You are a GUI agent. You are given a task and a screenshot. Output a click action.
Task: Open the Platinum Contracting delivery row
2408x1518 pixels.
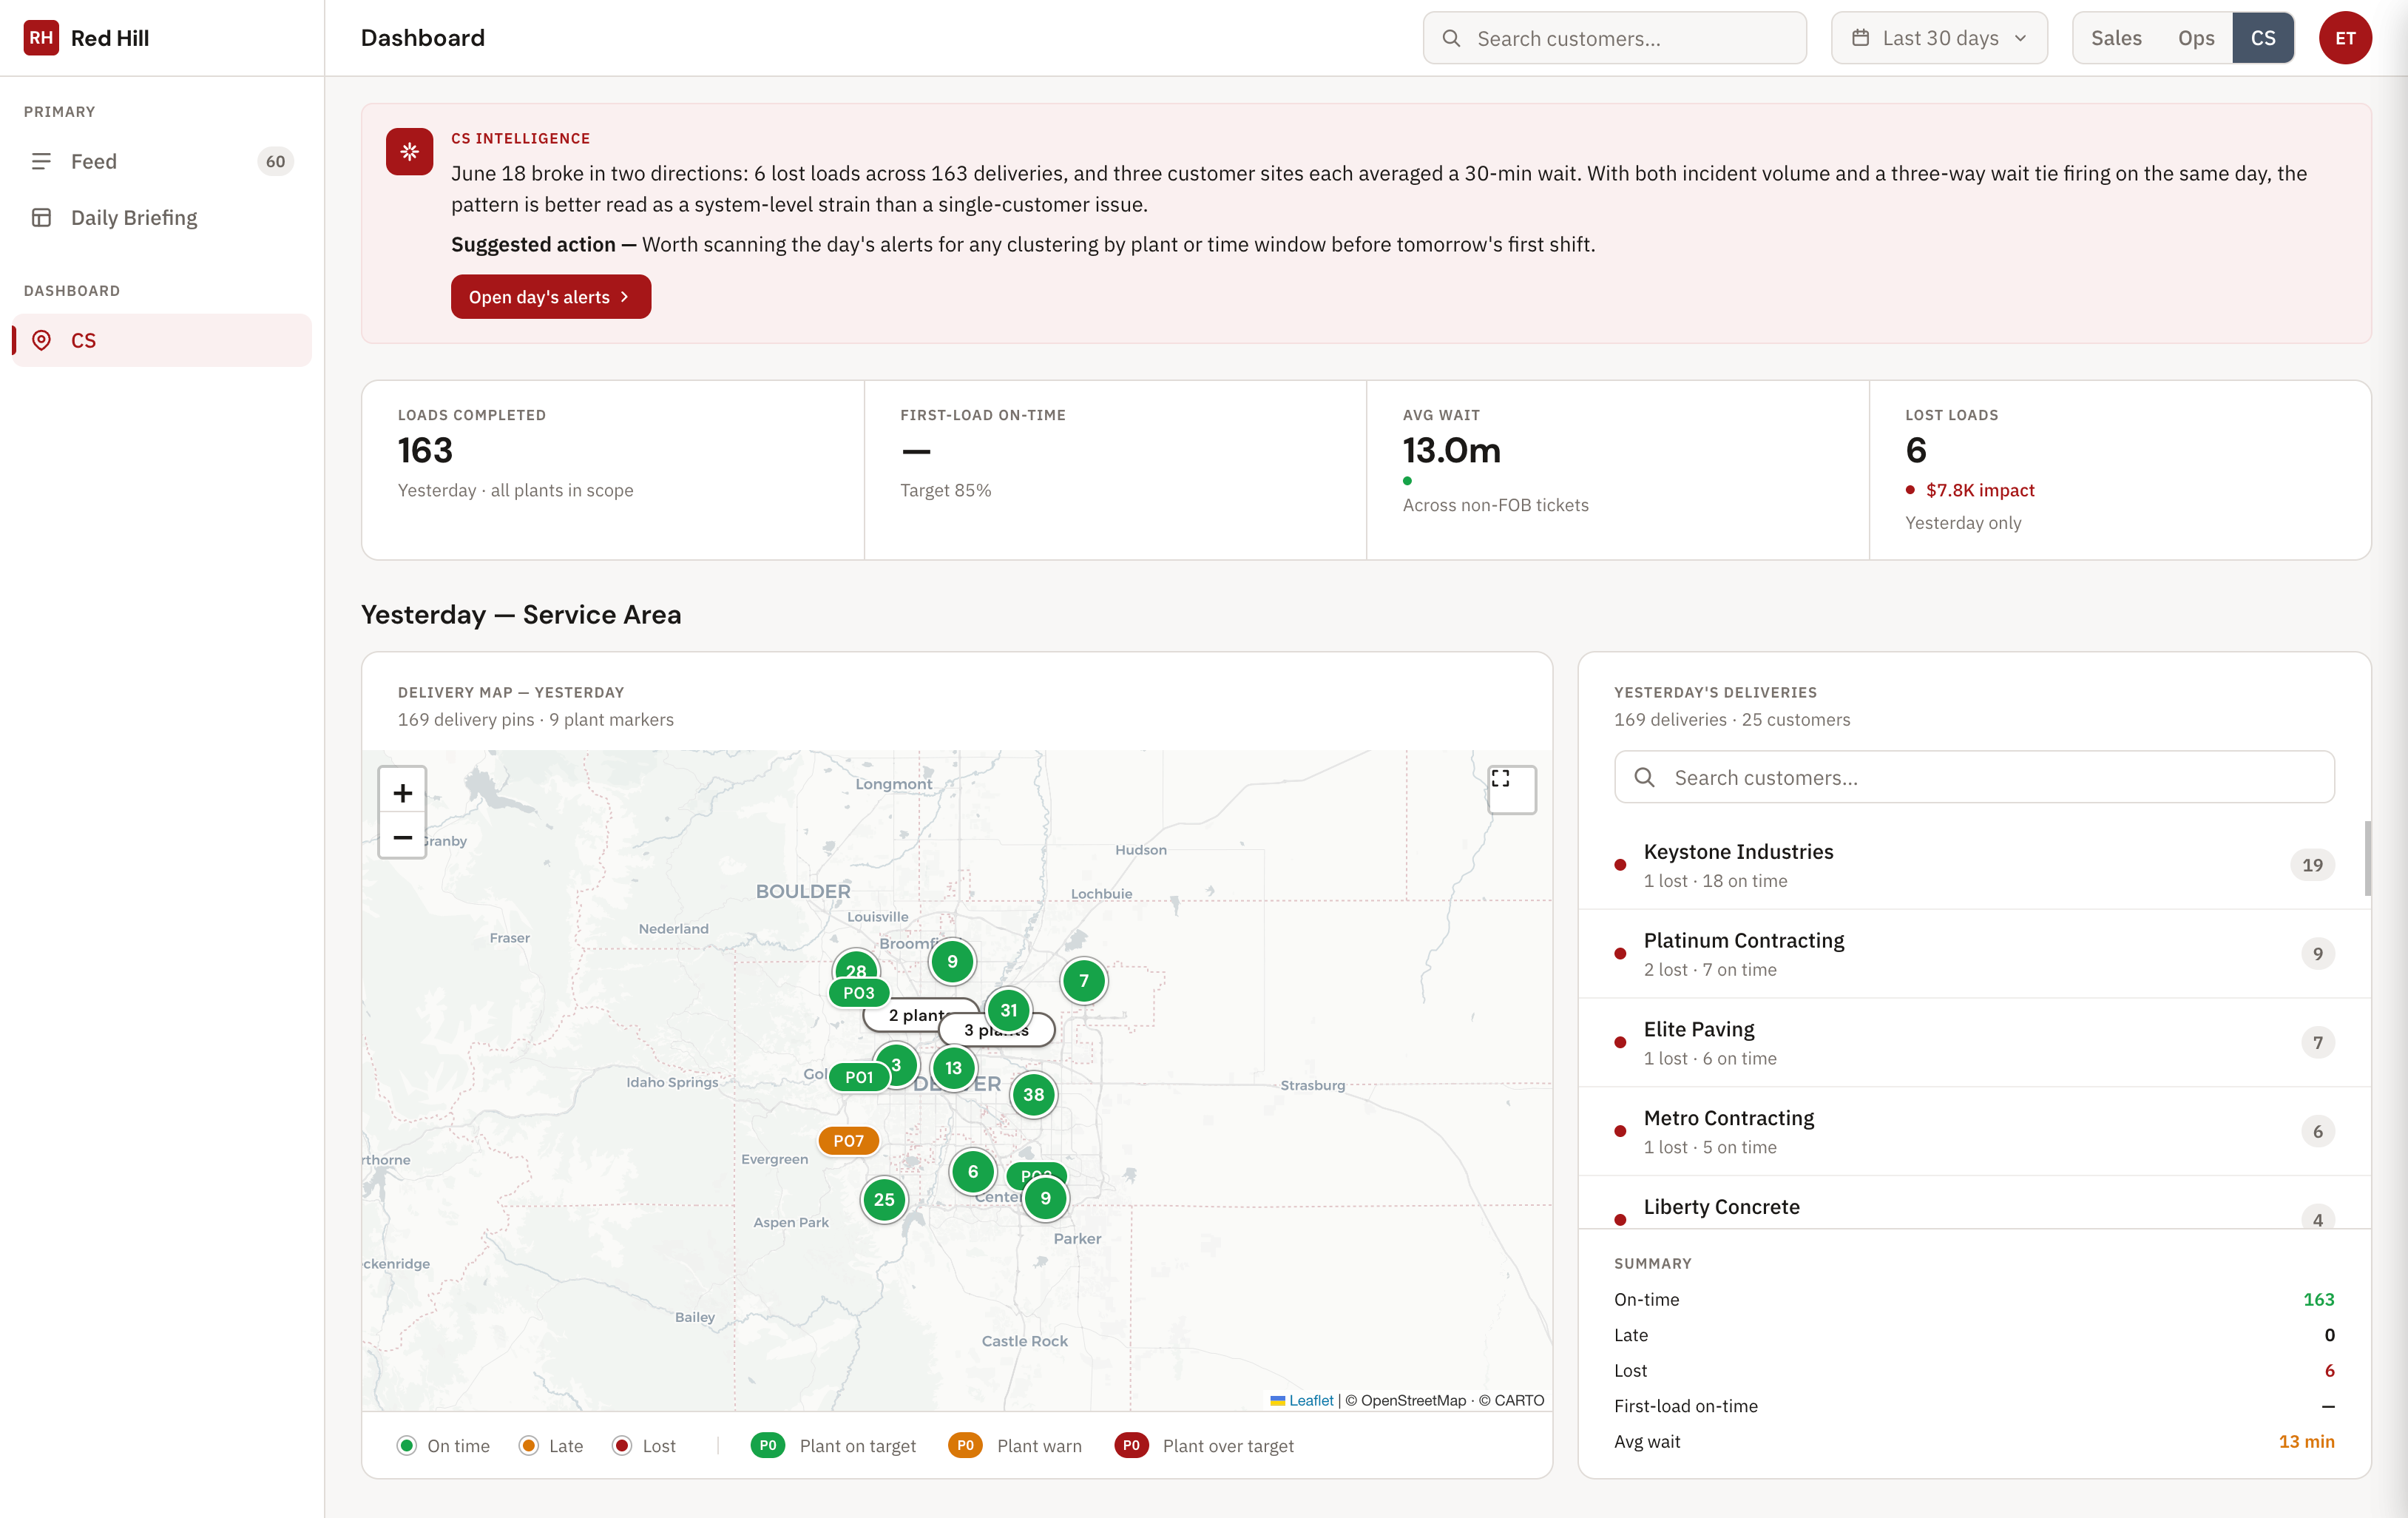1974,954
